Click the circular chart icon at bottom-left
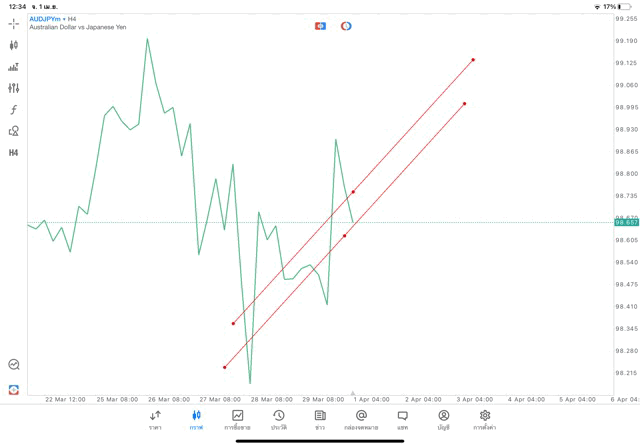The height and width of the screenshot is (447, 640). click(x=14, y=365)
